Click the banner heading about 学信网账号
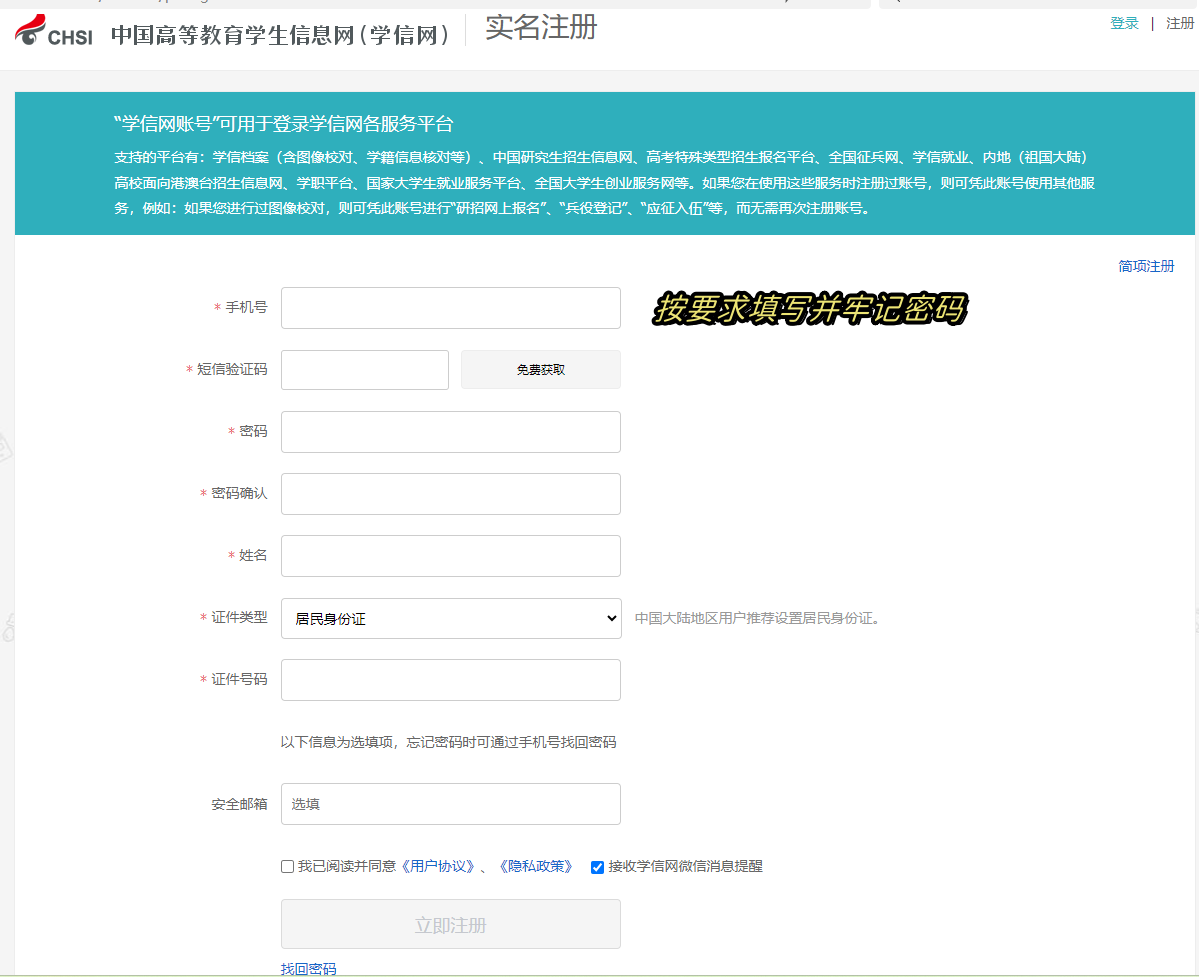Image resolution: width=1199 pixels, height=977 pixels. pos(284,124)
